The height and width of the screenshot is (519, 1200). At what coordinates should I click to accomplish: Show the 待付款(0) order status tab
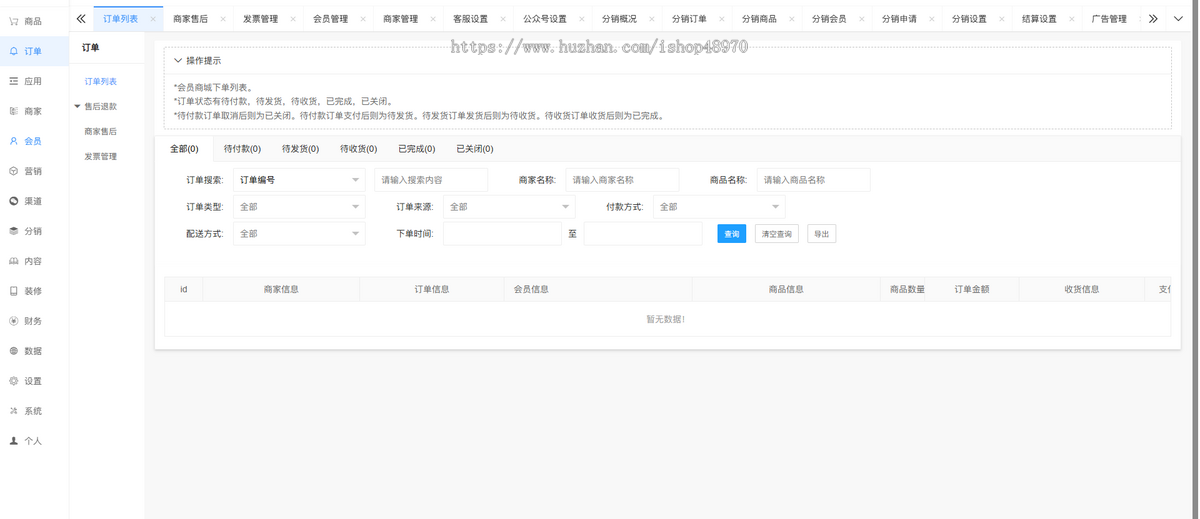(242, 149)
